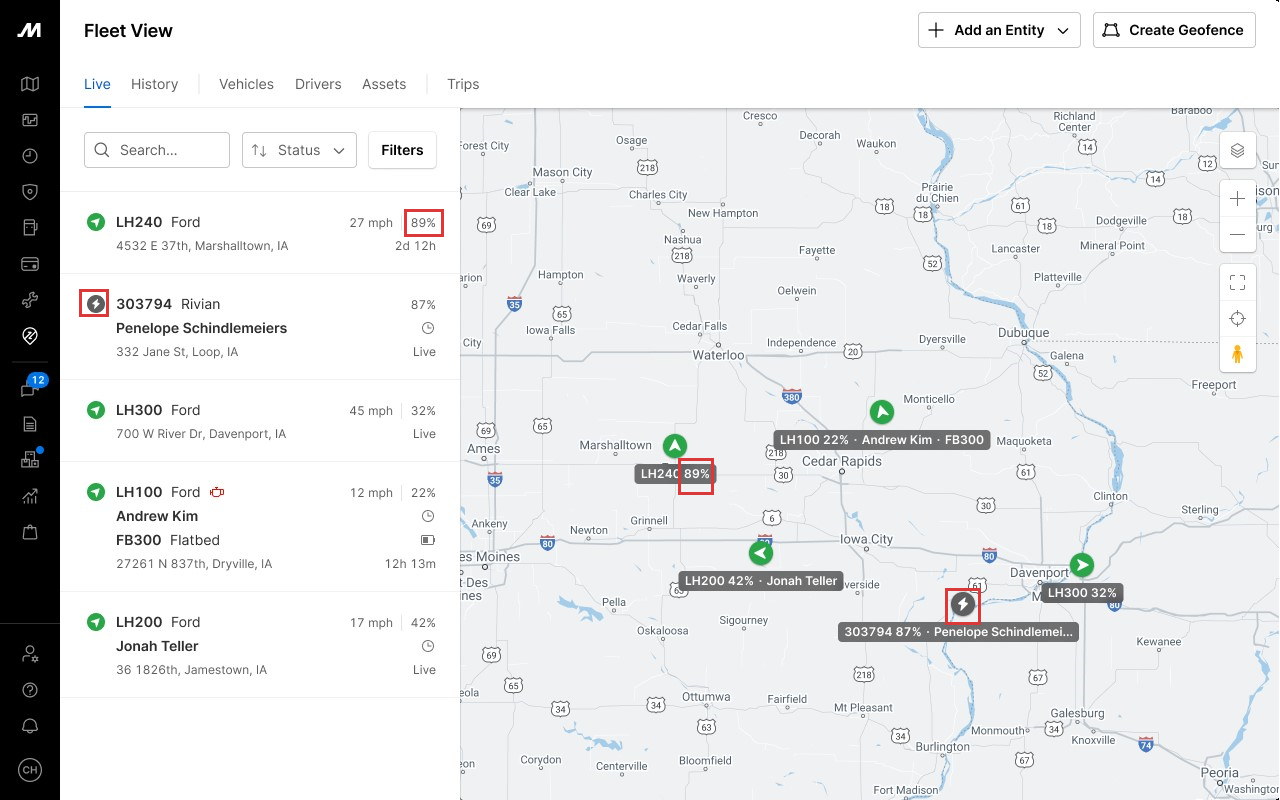Click the LH300 32% map label
This screenshot has height=800, width=1280.
1081,593
